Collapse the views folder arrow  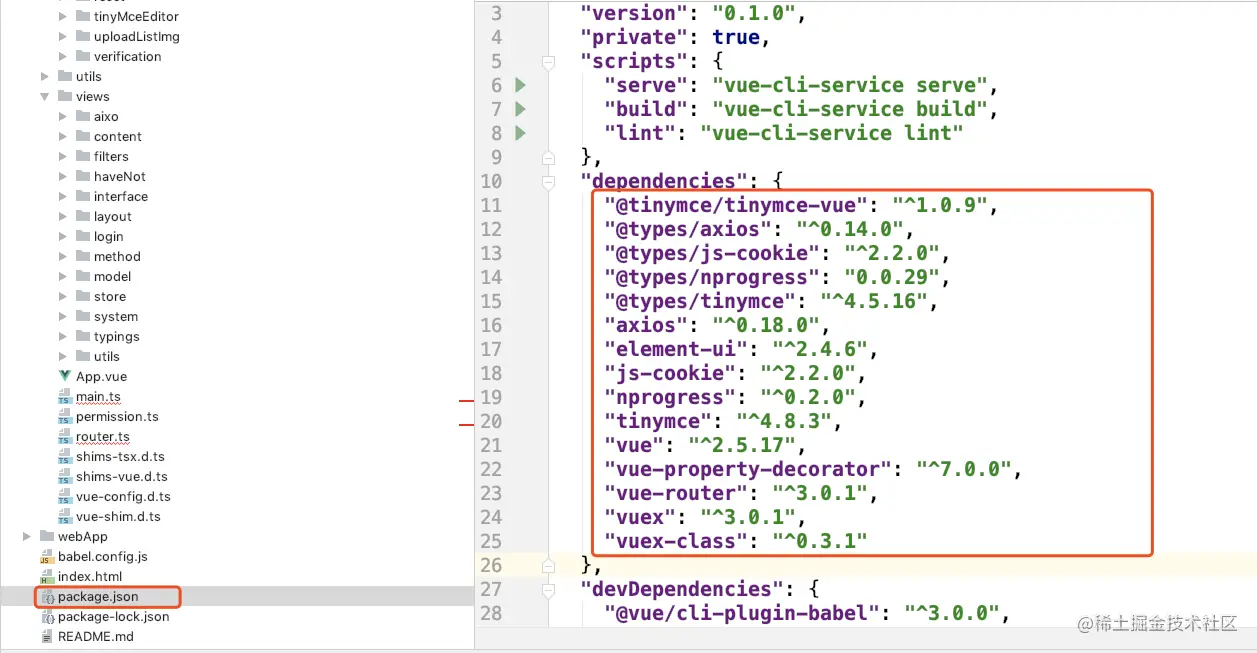click(45, 96)
